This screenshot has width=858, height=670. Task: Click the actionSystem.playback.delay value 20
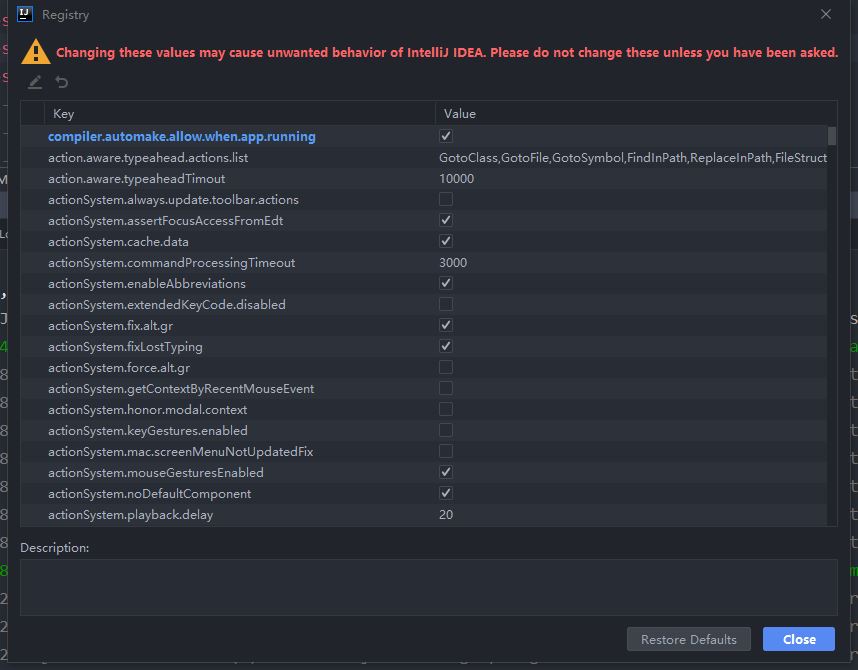(x=446, y=515)
